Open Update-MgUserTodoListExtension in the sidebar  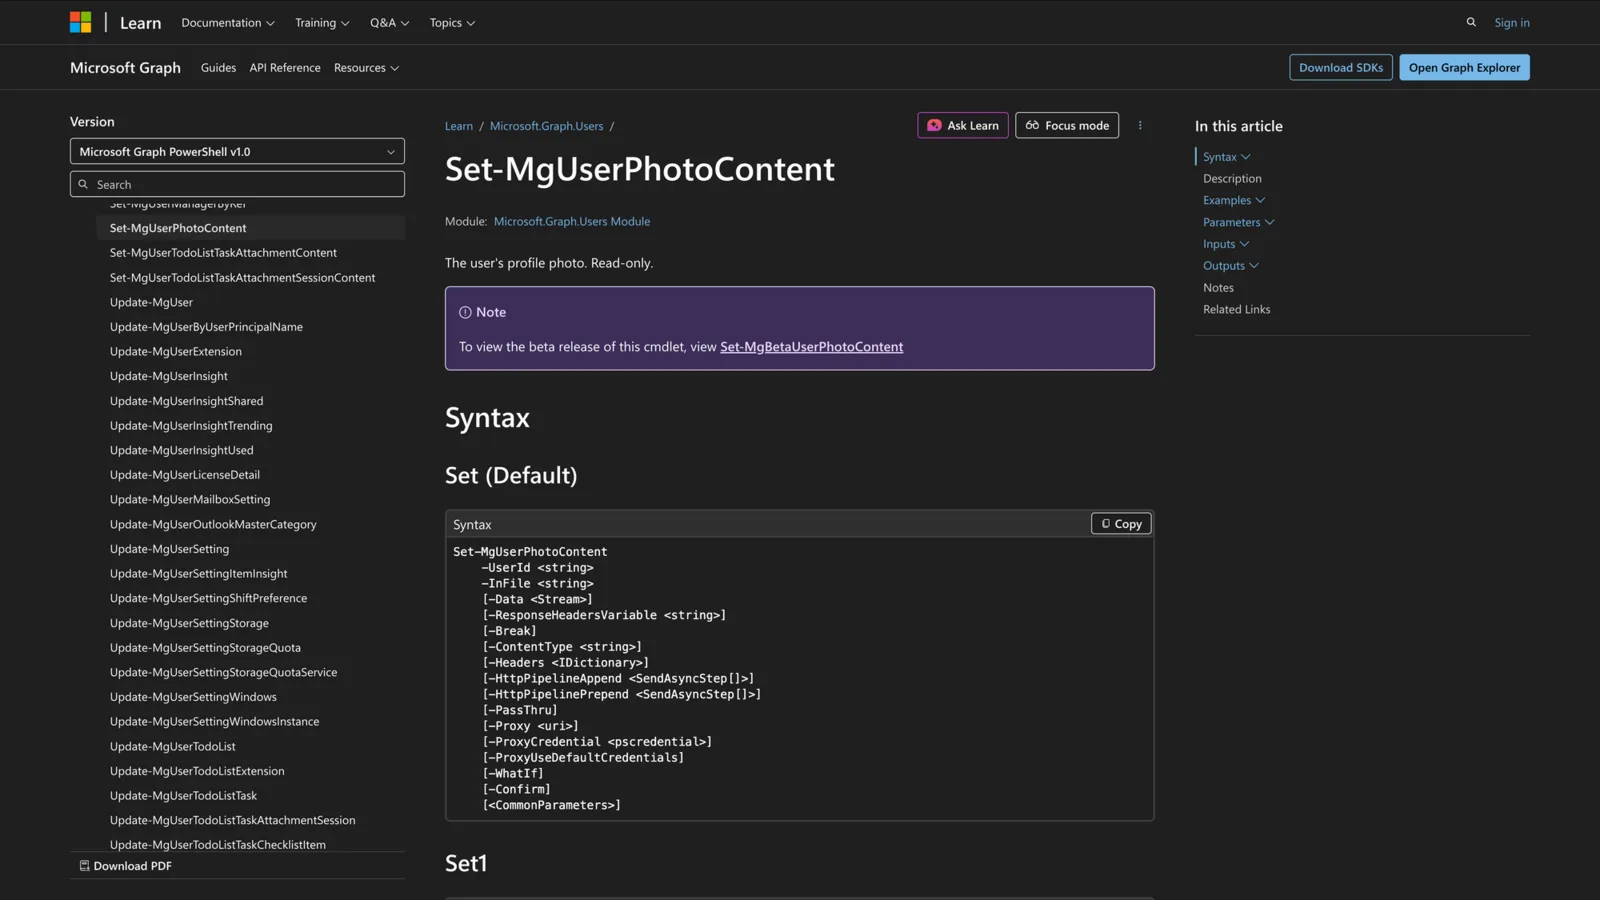point(197,771)
